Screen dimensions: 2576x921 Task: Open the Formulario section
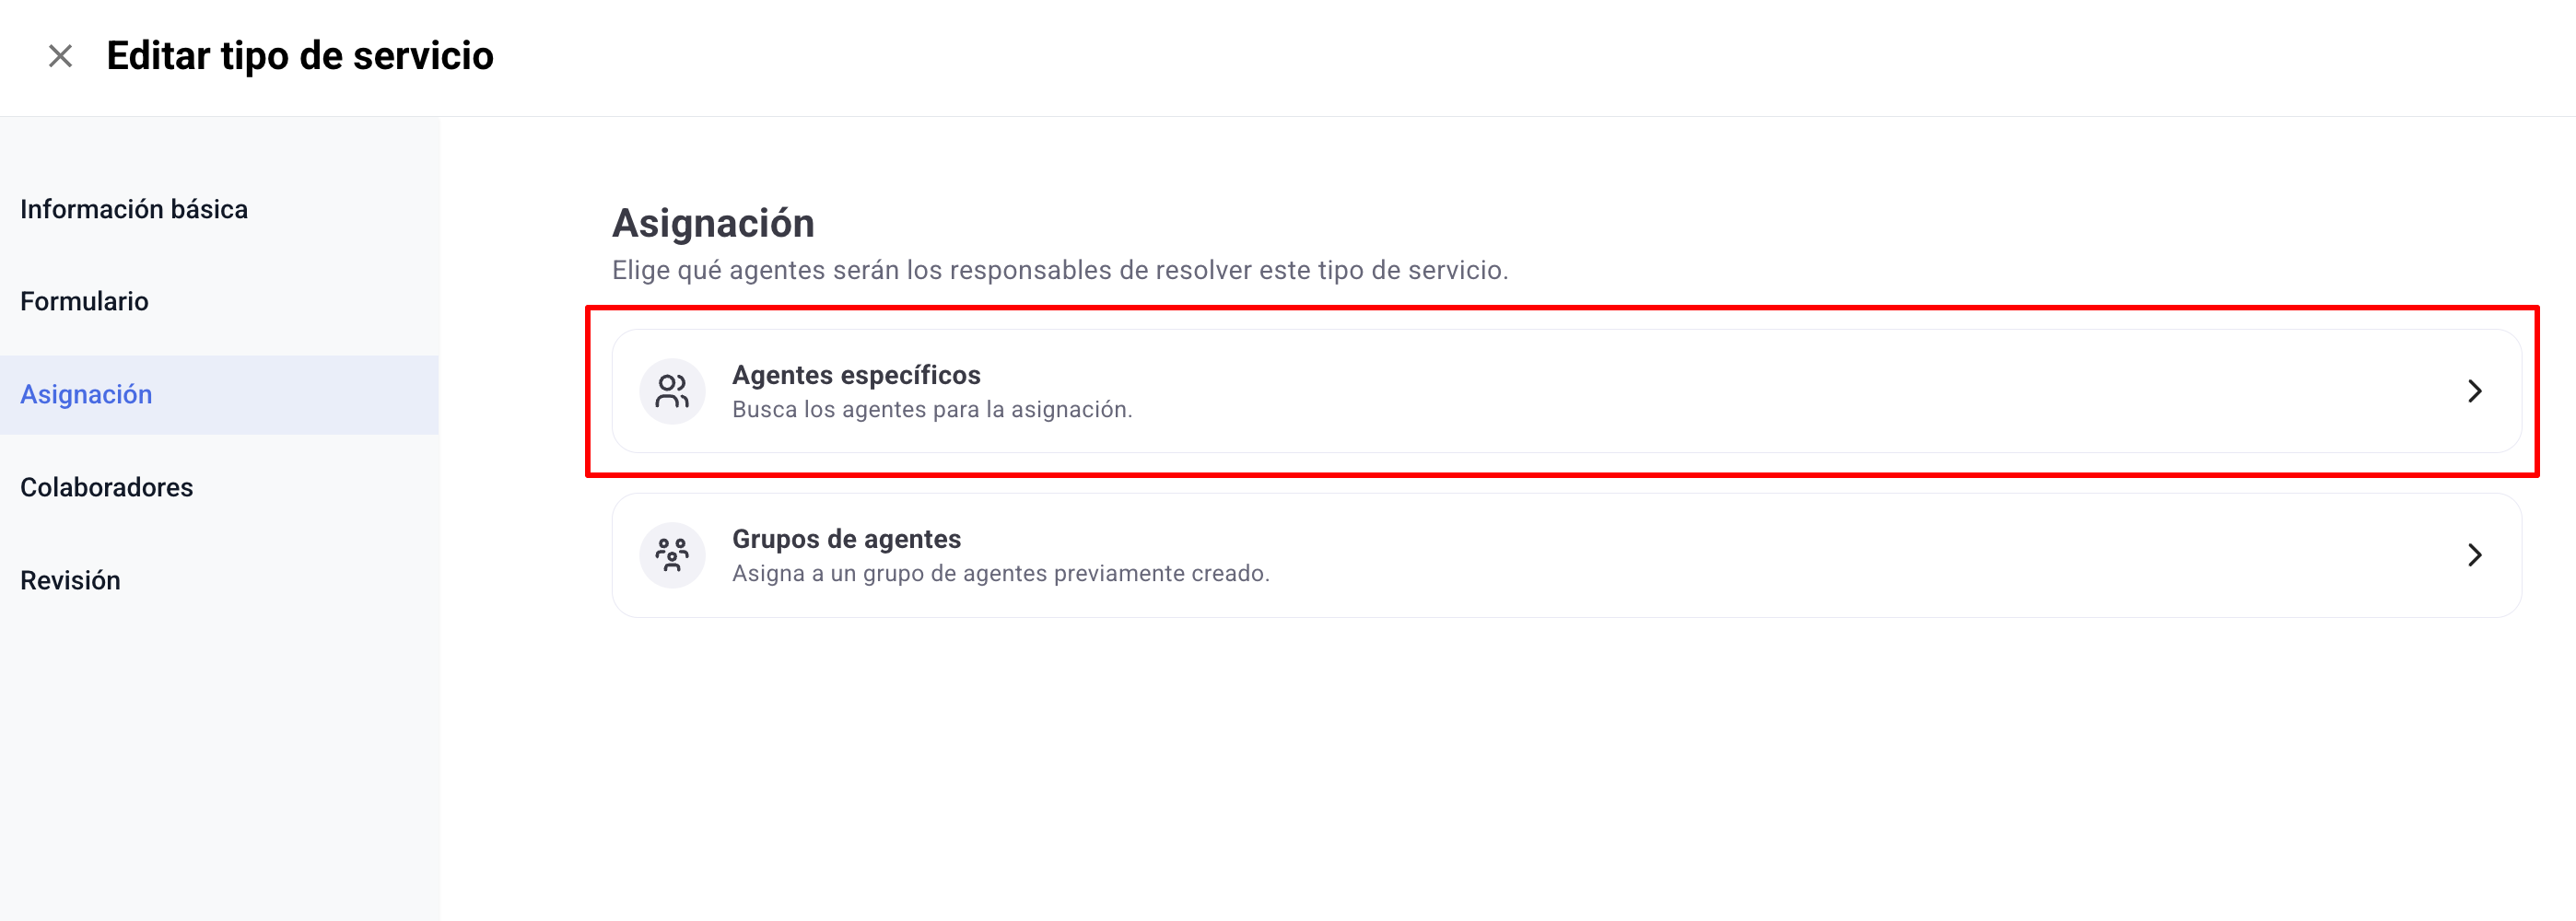coord(84,301)
